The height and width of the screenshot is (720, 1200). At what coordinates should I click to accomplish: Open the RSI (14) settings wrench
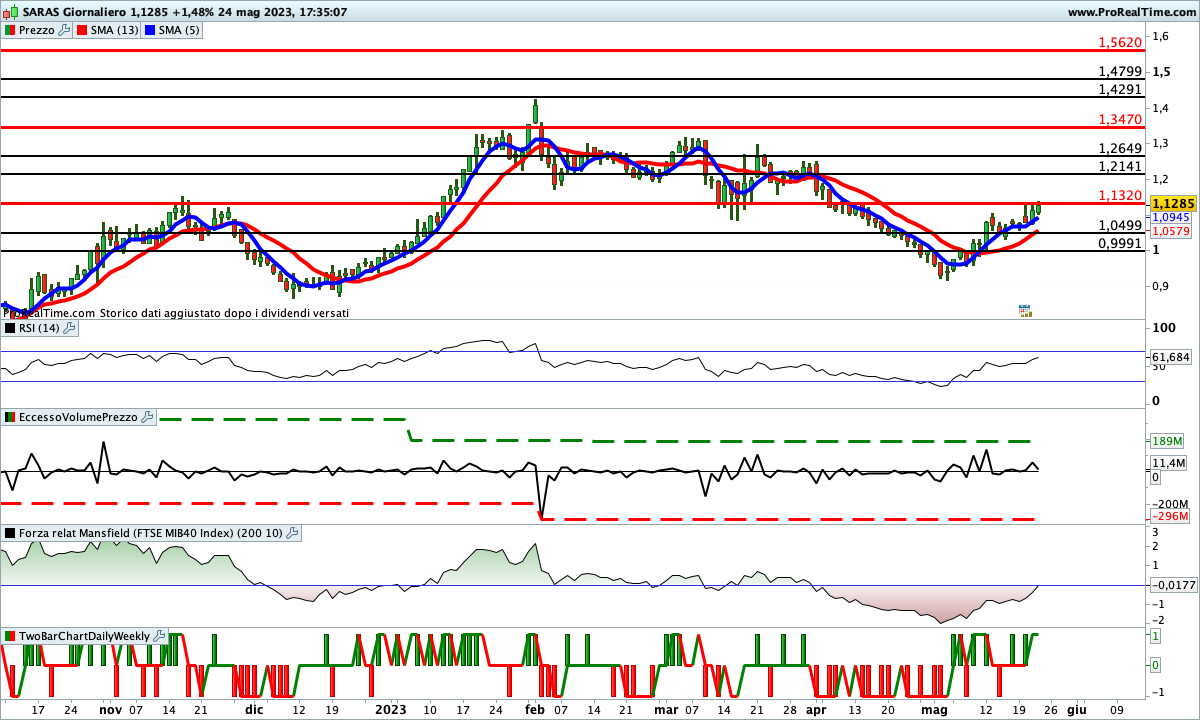(x=70, y=327)
